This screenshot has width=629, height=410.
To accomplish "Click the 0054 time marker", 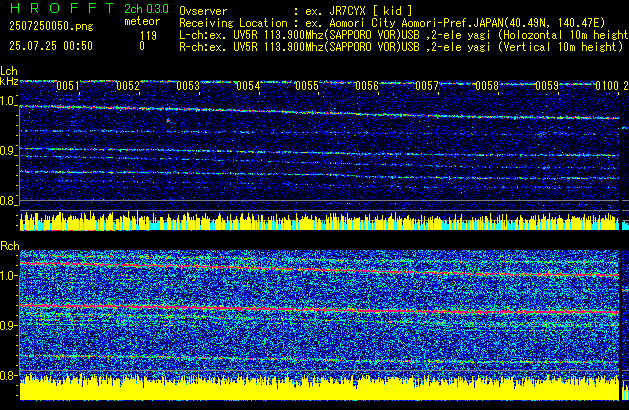I will point(248,86).
